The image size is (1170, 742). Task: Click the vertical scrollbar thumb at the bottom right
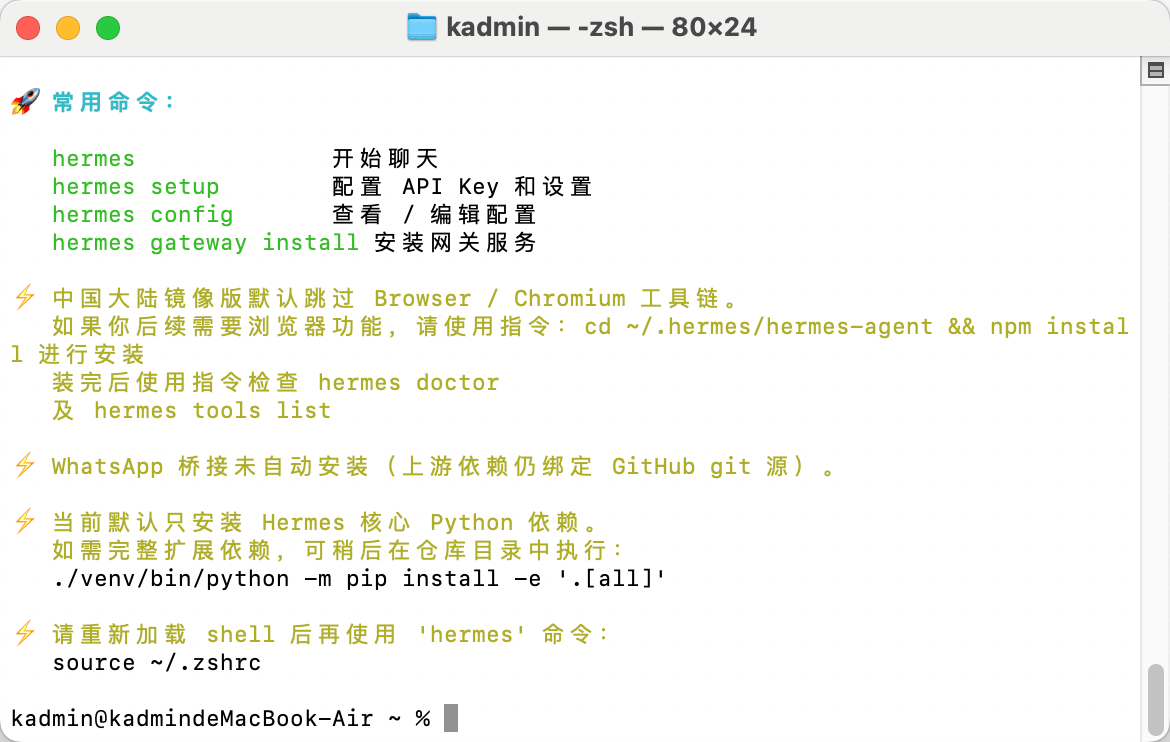pyautogui.click(x=1155, y=699)
